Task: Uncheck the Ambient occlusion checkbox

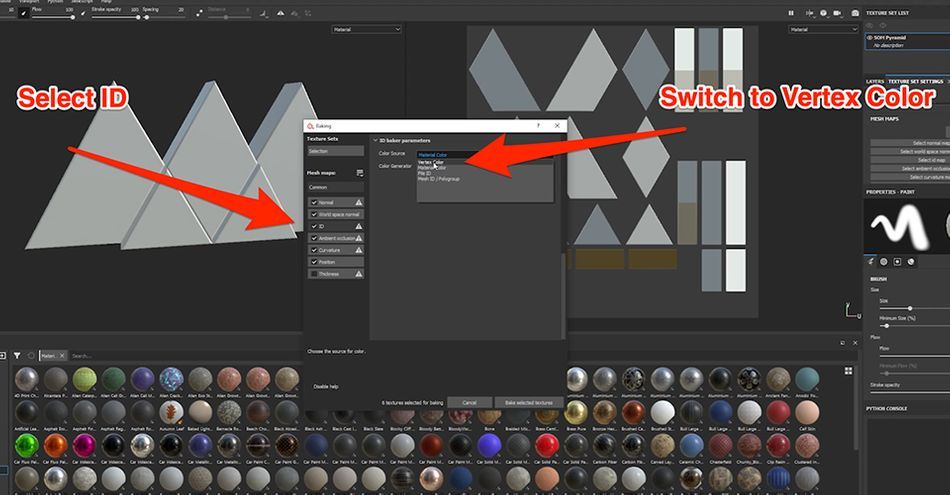Action: tap(314, 238)
